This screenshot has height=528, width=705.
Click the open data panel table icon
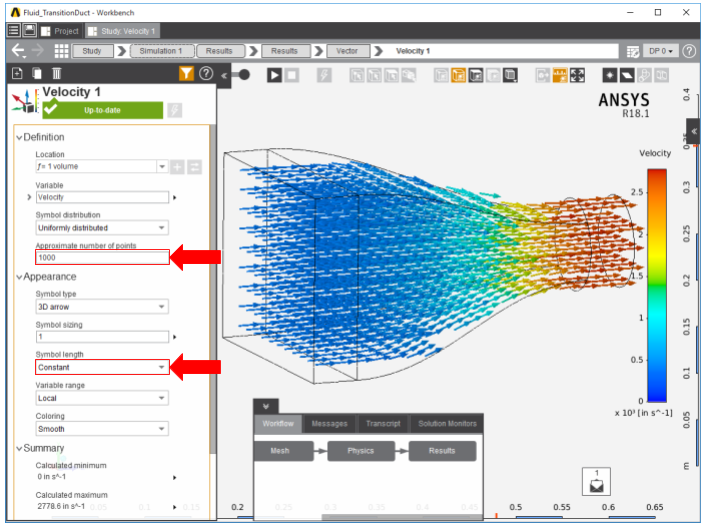coord(633,51)
